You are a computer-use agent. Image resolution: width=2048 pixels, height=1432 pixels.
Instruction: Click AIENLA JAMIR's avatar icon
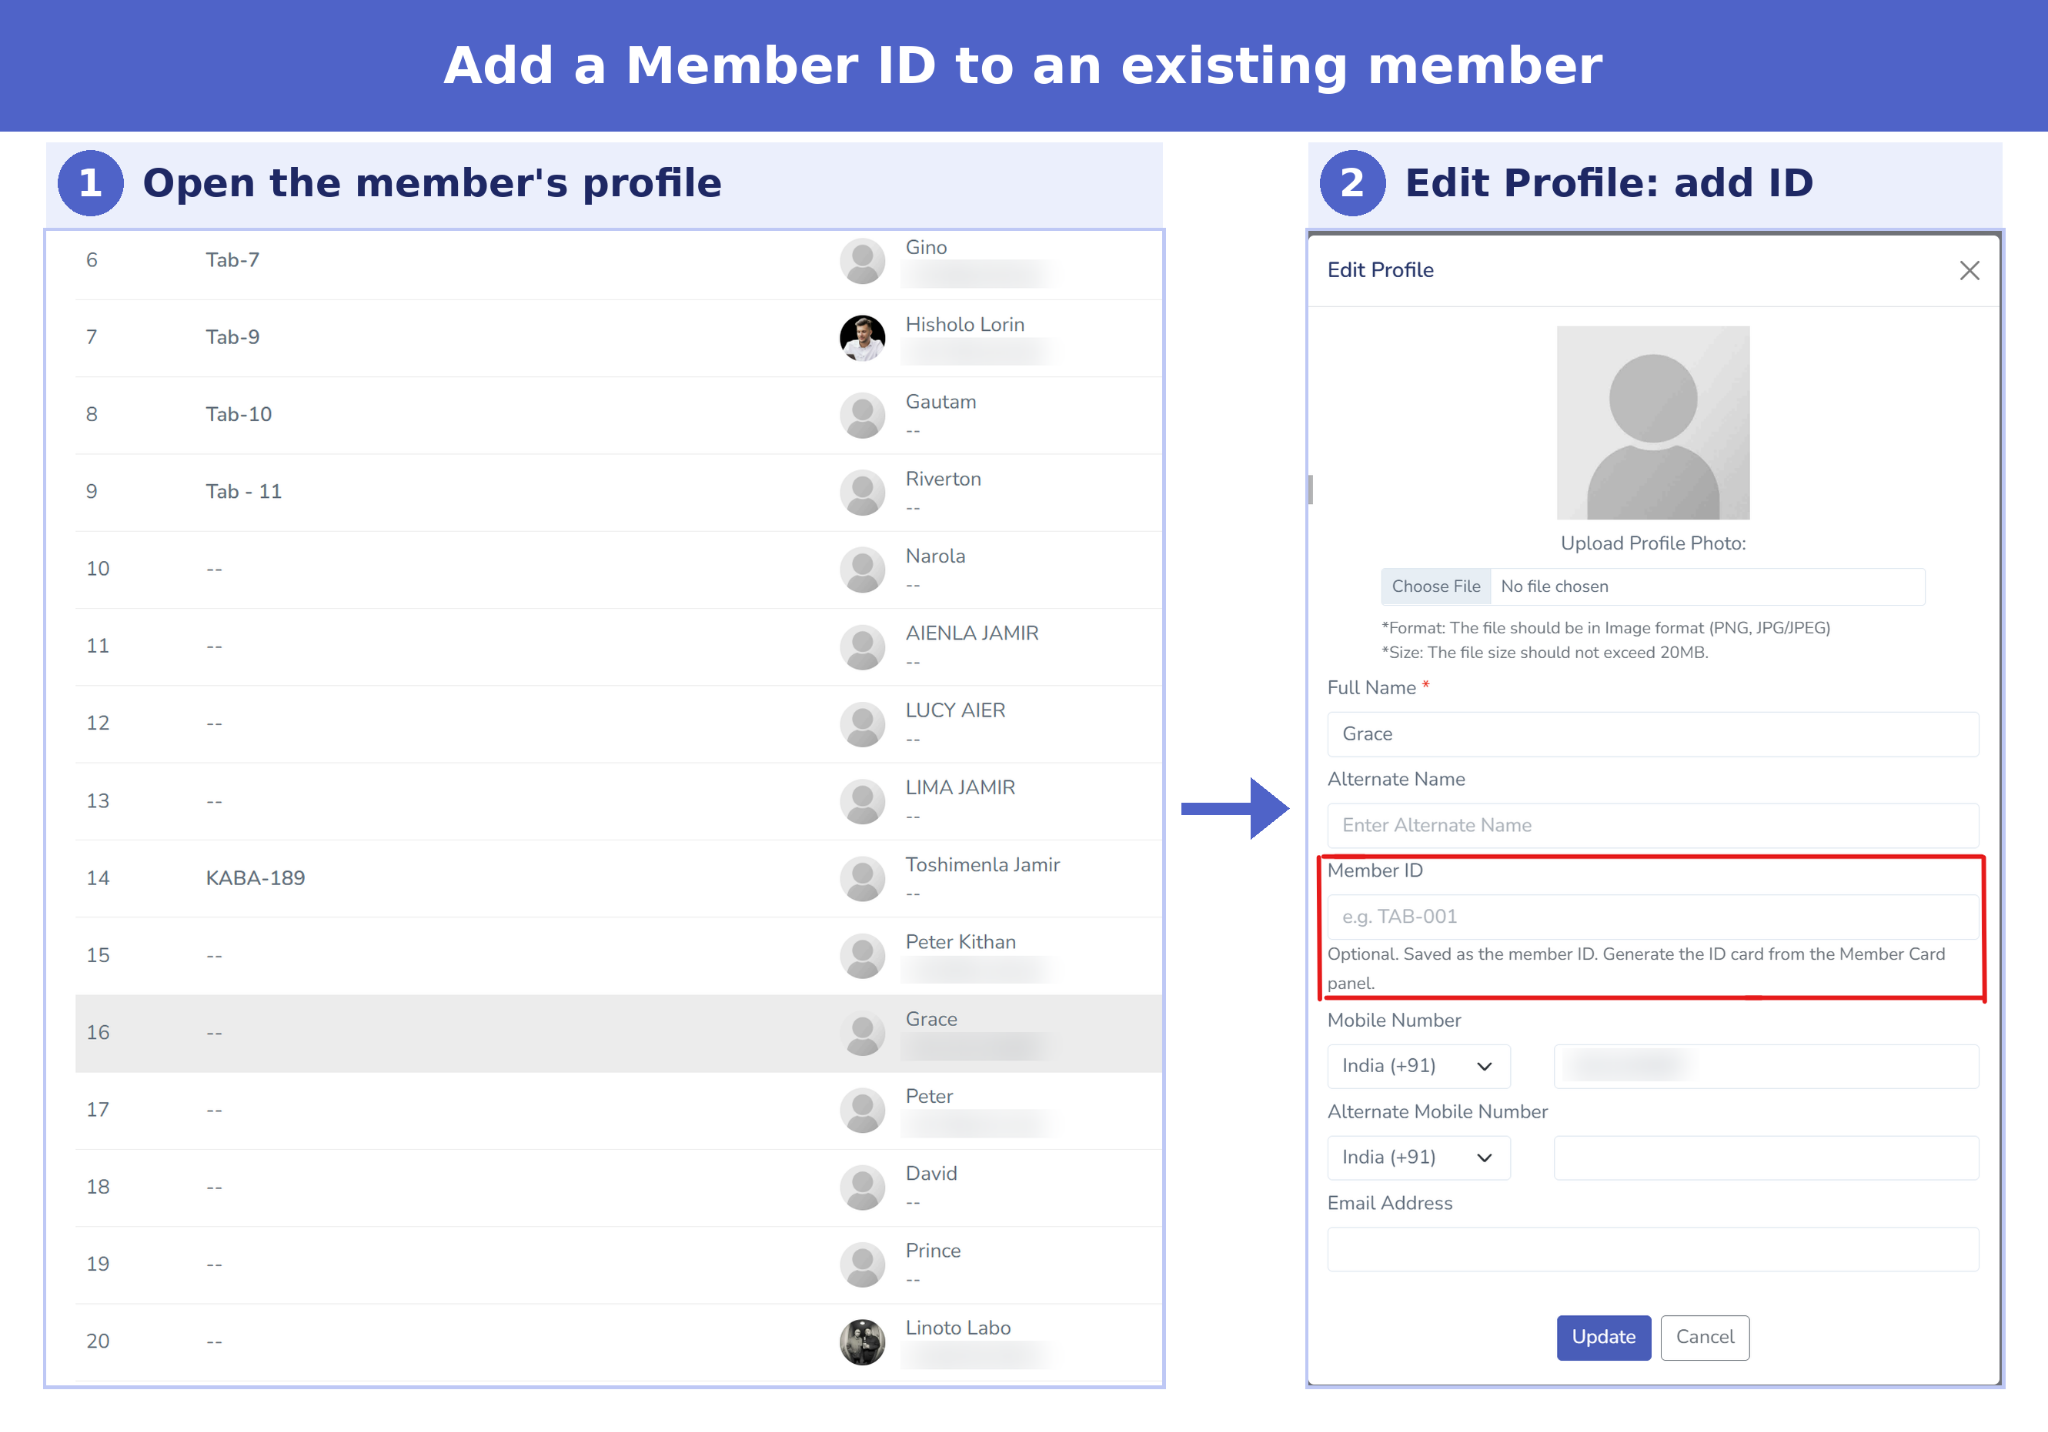point(862,647)
